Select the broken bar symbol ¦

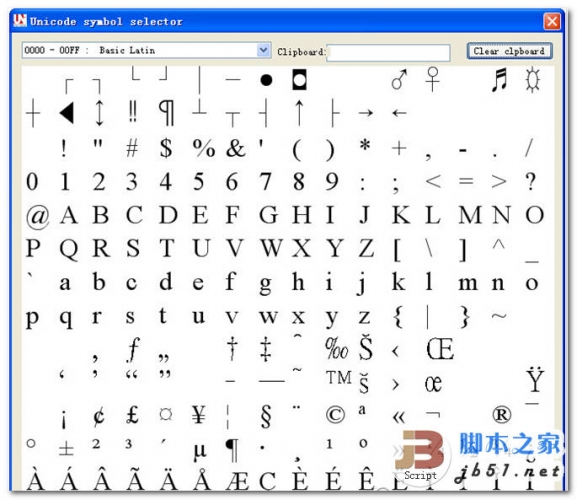[228, 417]
